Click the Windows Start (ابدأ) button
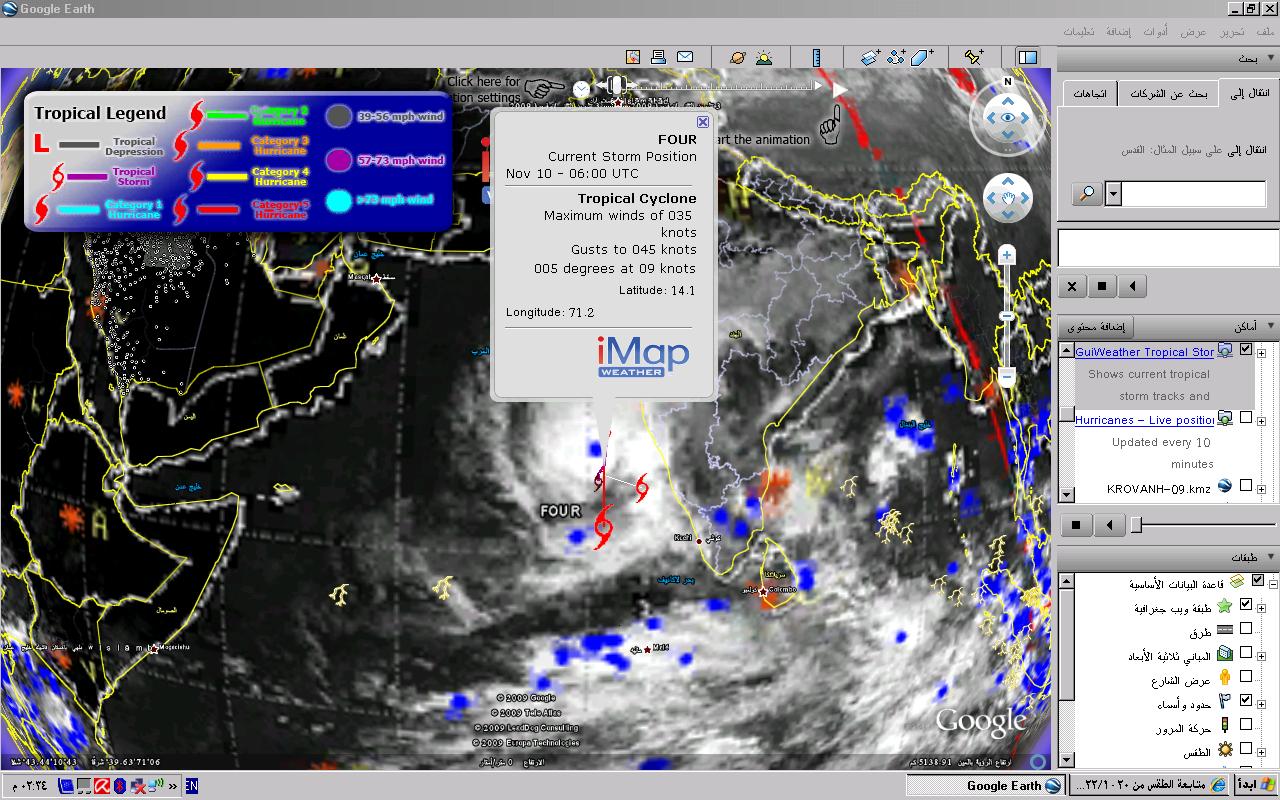This screenshot has width=1280, height=800. [1256, 785]
